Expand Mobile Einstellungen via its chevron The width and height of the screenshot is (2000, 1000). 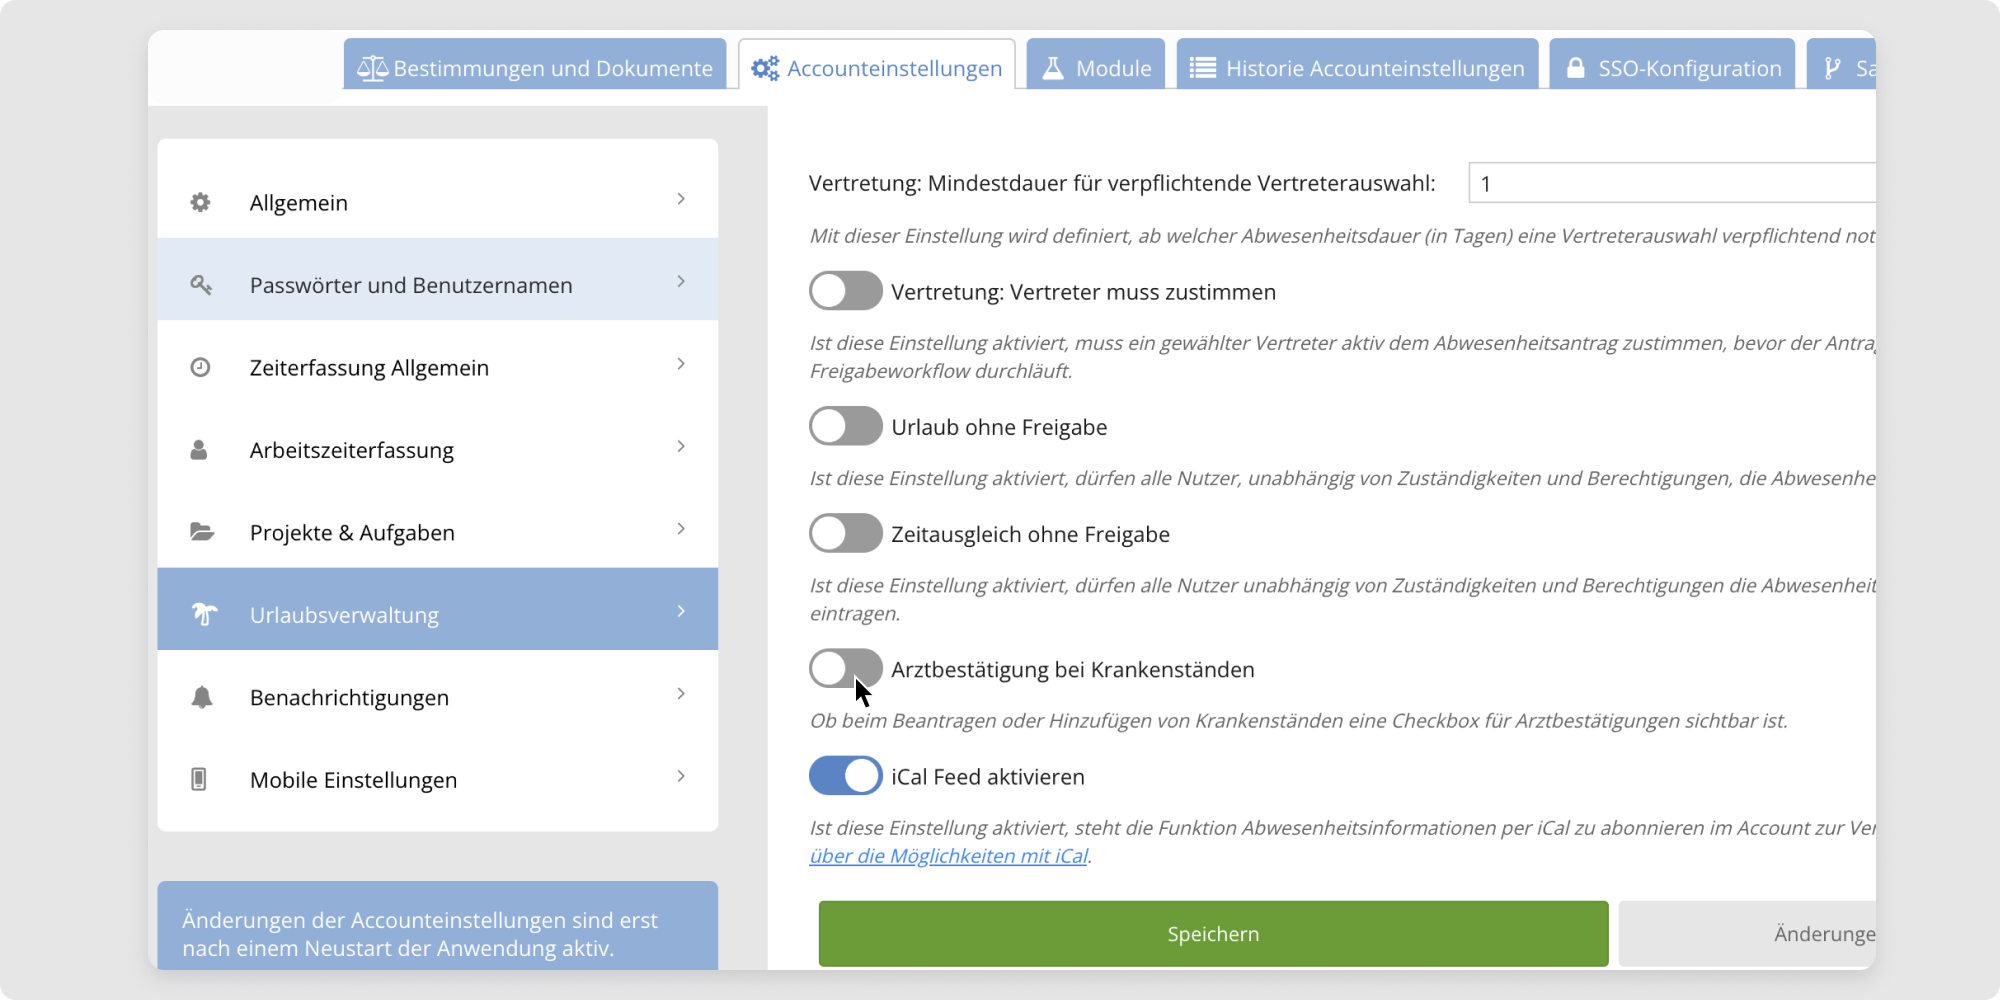[681, 776]
